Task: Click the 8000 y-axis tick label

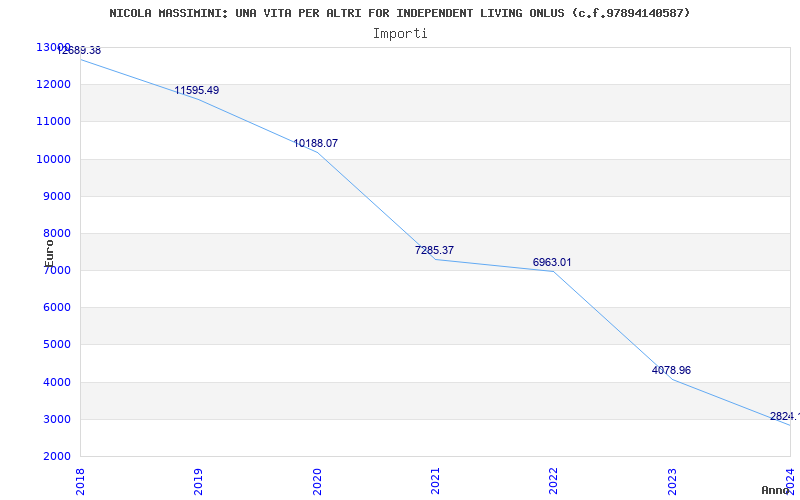Action: pyautogui.click(x=56, y=233)
